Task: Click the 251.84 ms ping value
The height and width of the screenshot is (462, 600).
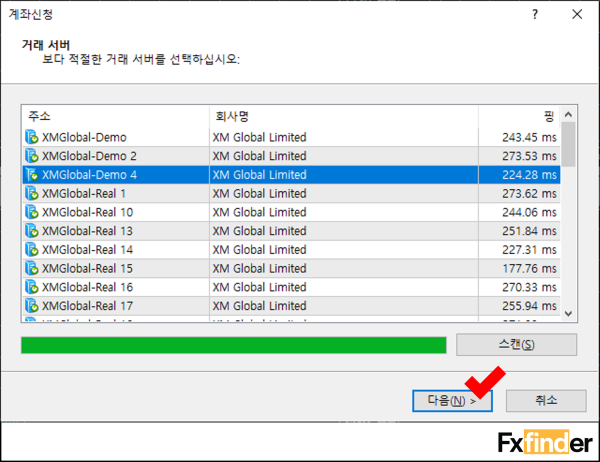Action: (x=529, y=231)
